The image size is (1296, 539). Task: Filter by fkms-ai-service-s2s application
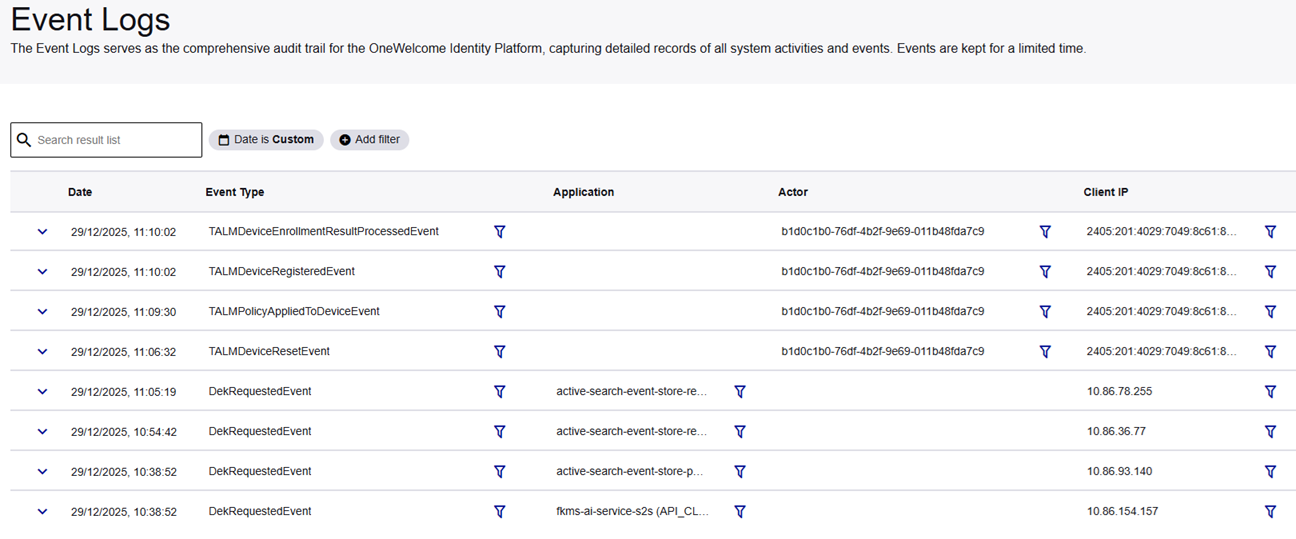[x=740, y=511]
